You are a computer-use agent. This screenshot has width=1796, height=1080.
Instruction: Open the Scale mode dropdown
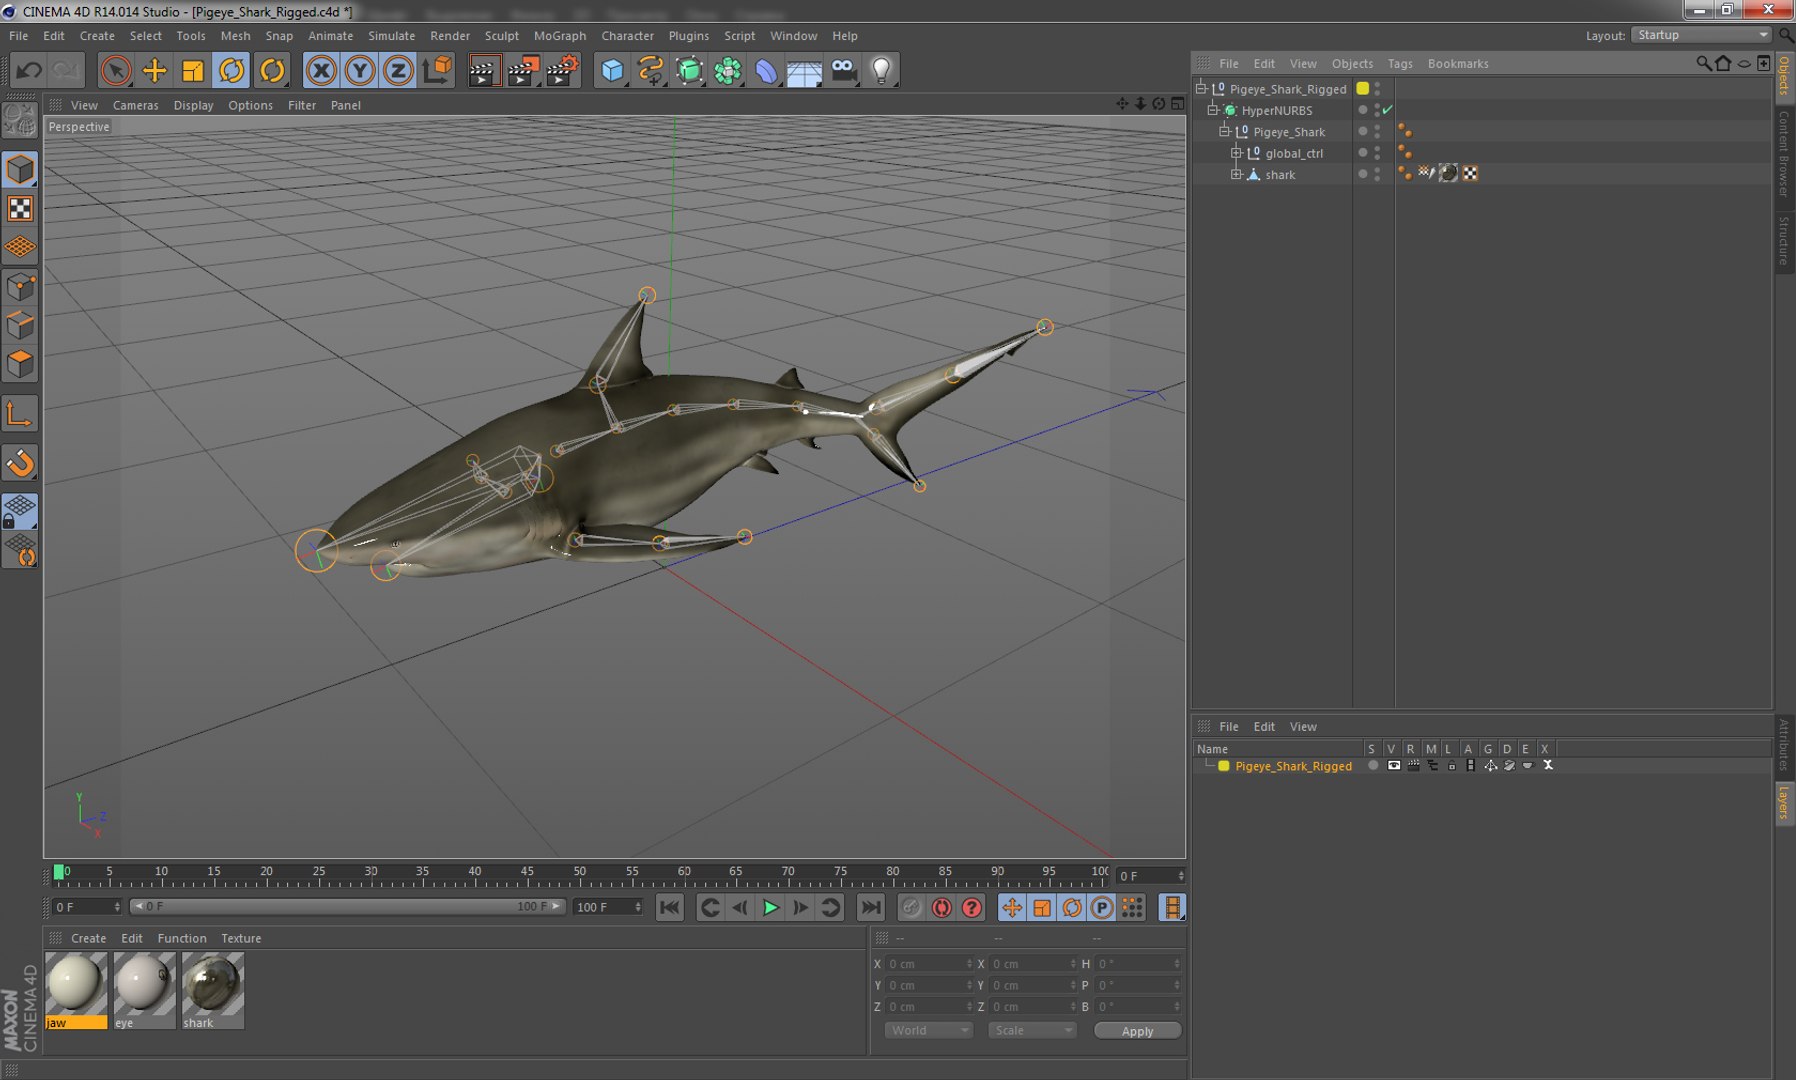(1031, 1031)
